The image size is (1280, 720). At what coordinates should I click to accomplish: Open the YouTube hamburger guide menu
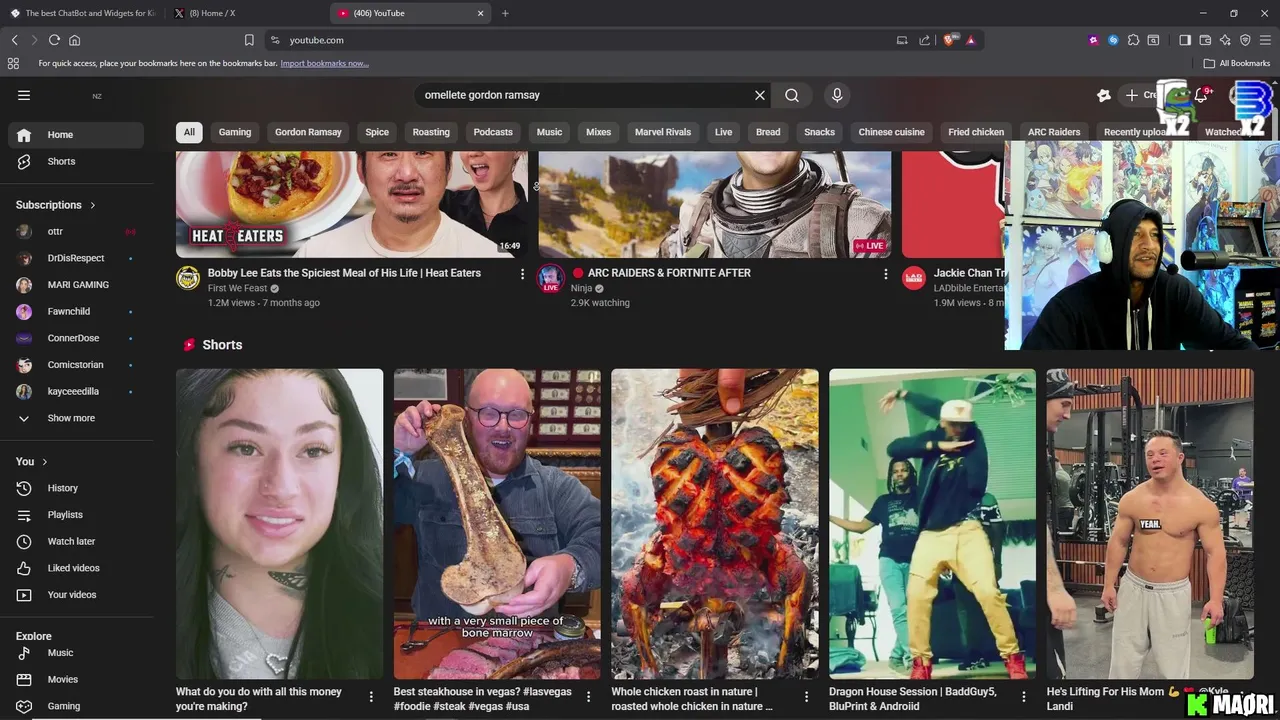coord(24,95)
